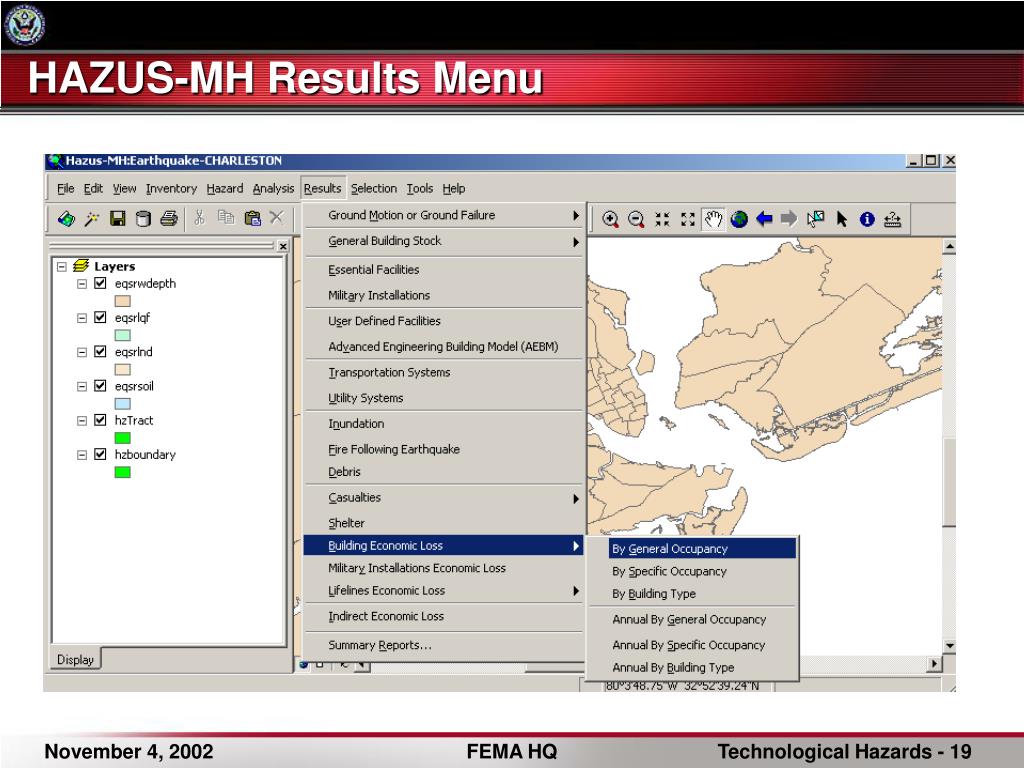Collapse the eqsrsoil layer legend
1024x768 pixels.
click(x=82, y=387)
